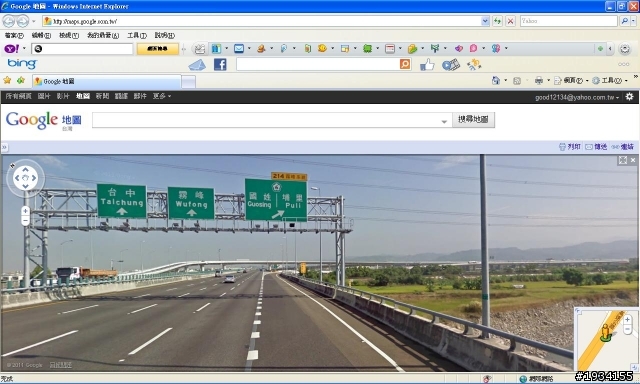
Task: Select the Google 地圖 browser tab
Action: (107, 81)
